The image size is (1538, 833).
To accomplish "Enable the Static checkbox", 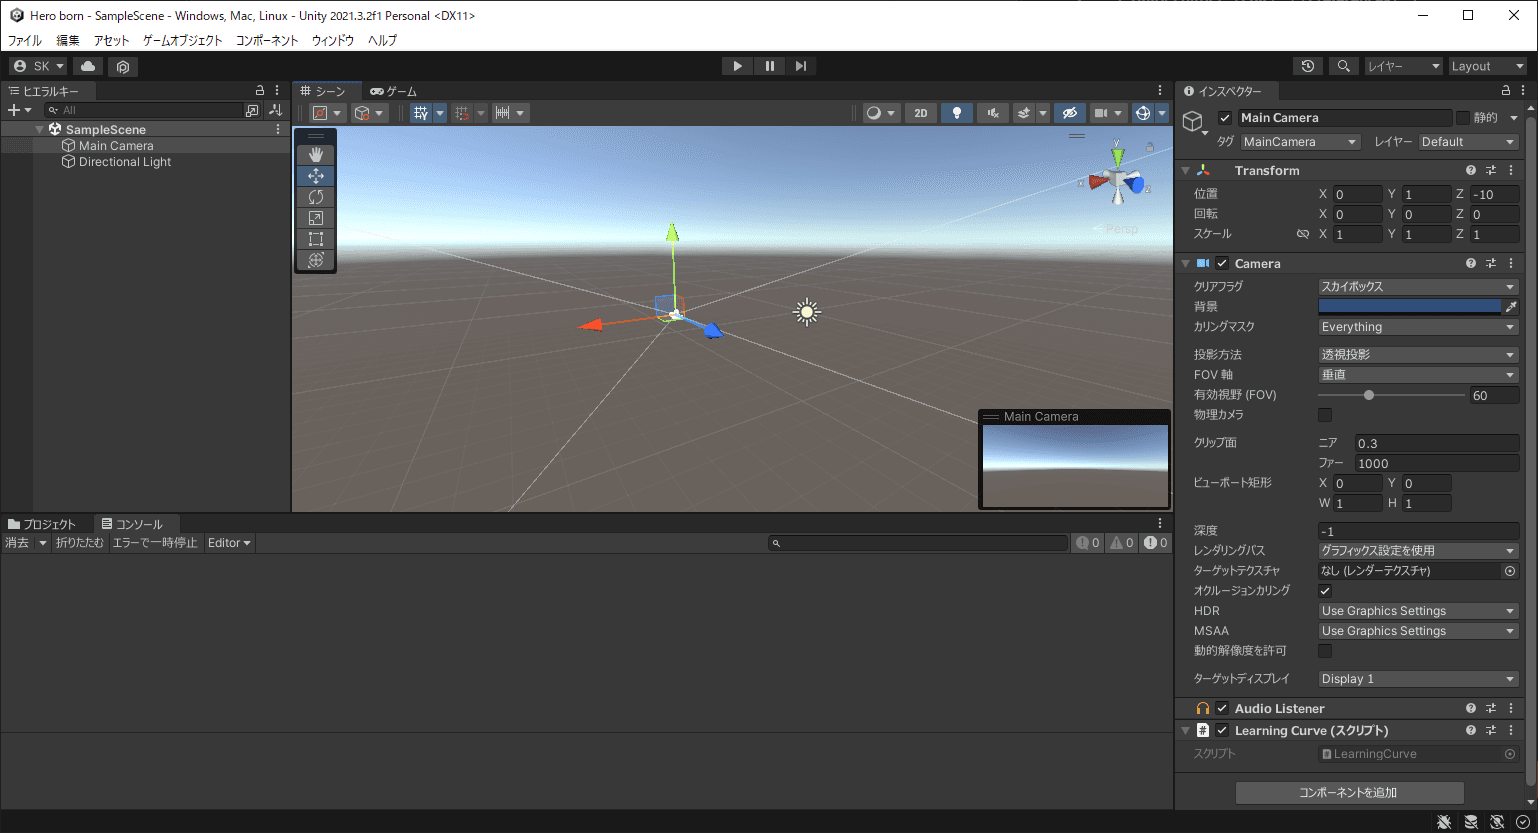I will pyautogui.click(x=1463, y=118).
